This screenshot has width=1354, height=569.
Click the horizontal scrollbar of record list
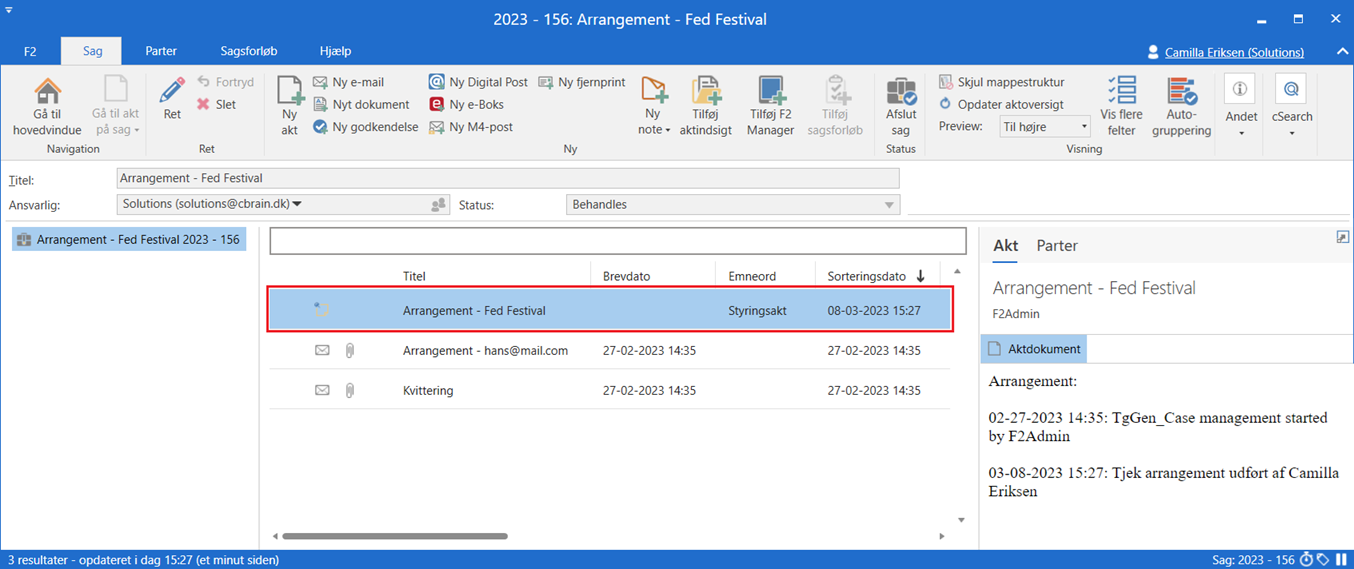394,536
